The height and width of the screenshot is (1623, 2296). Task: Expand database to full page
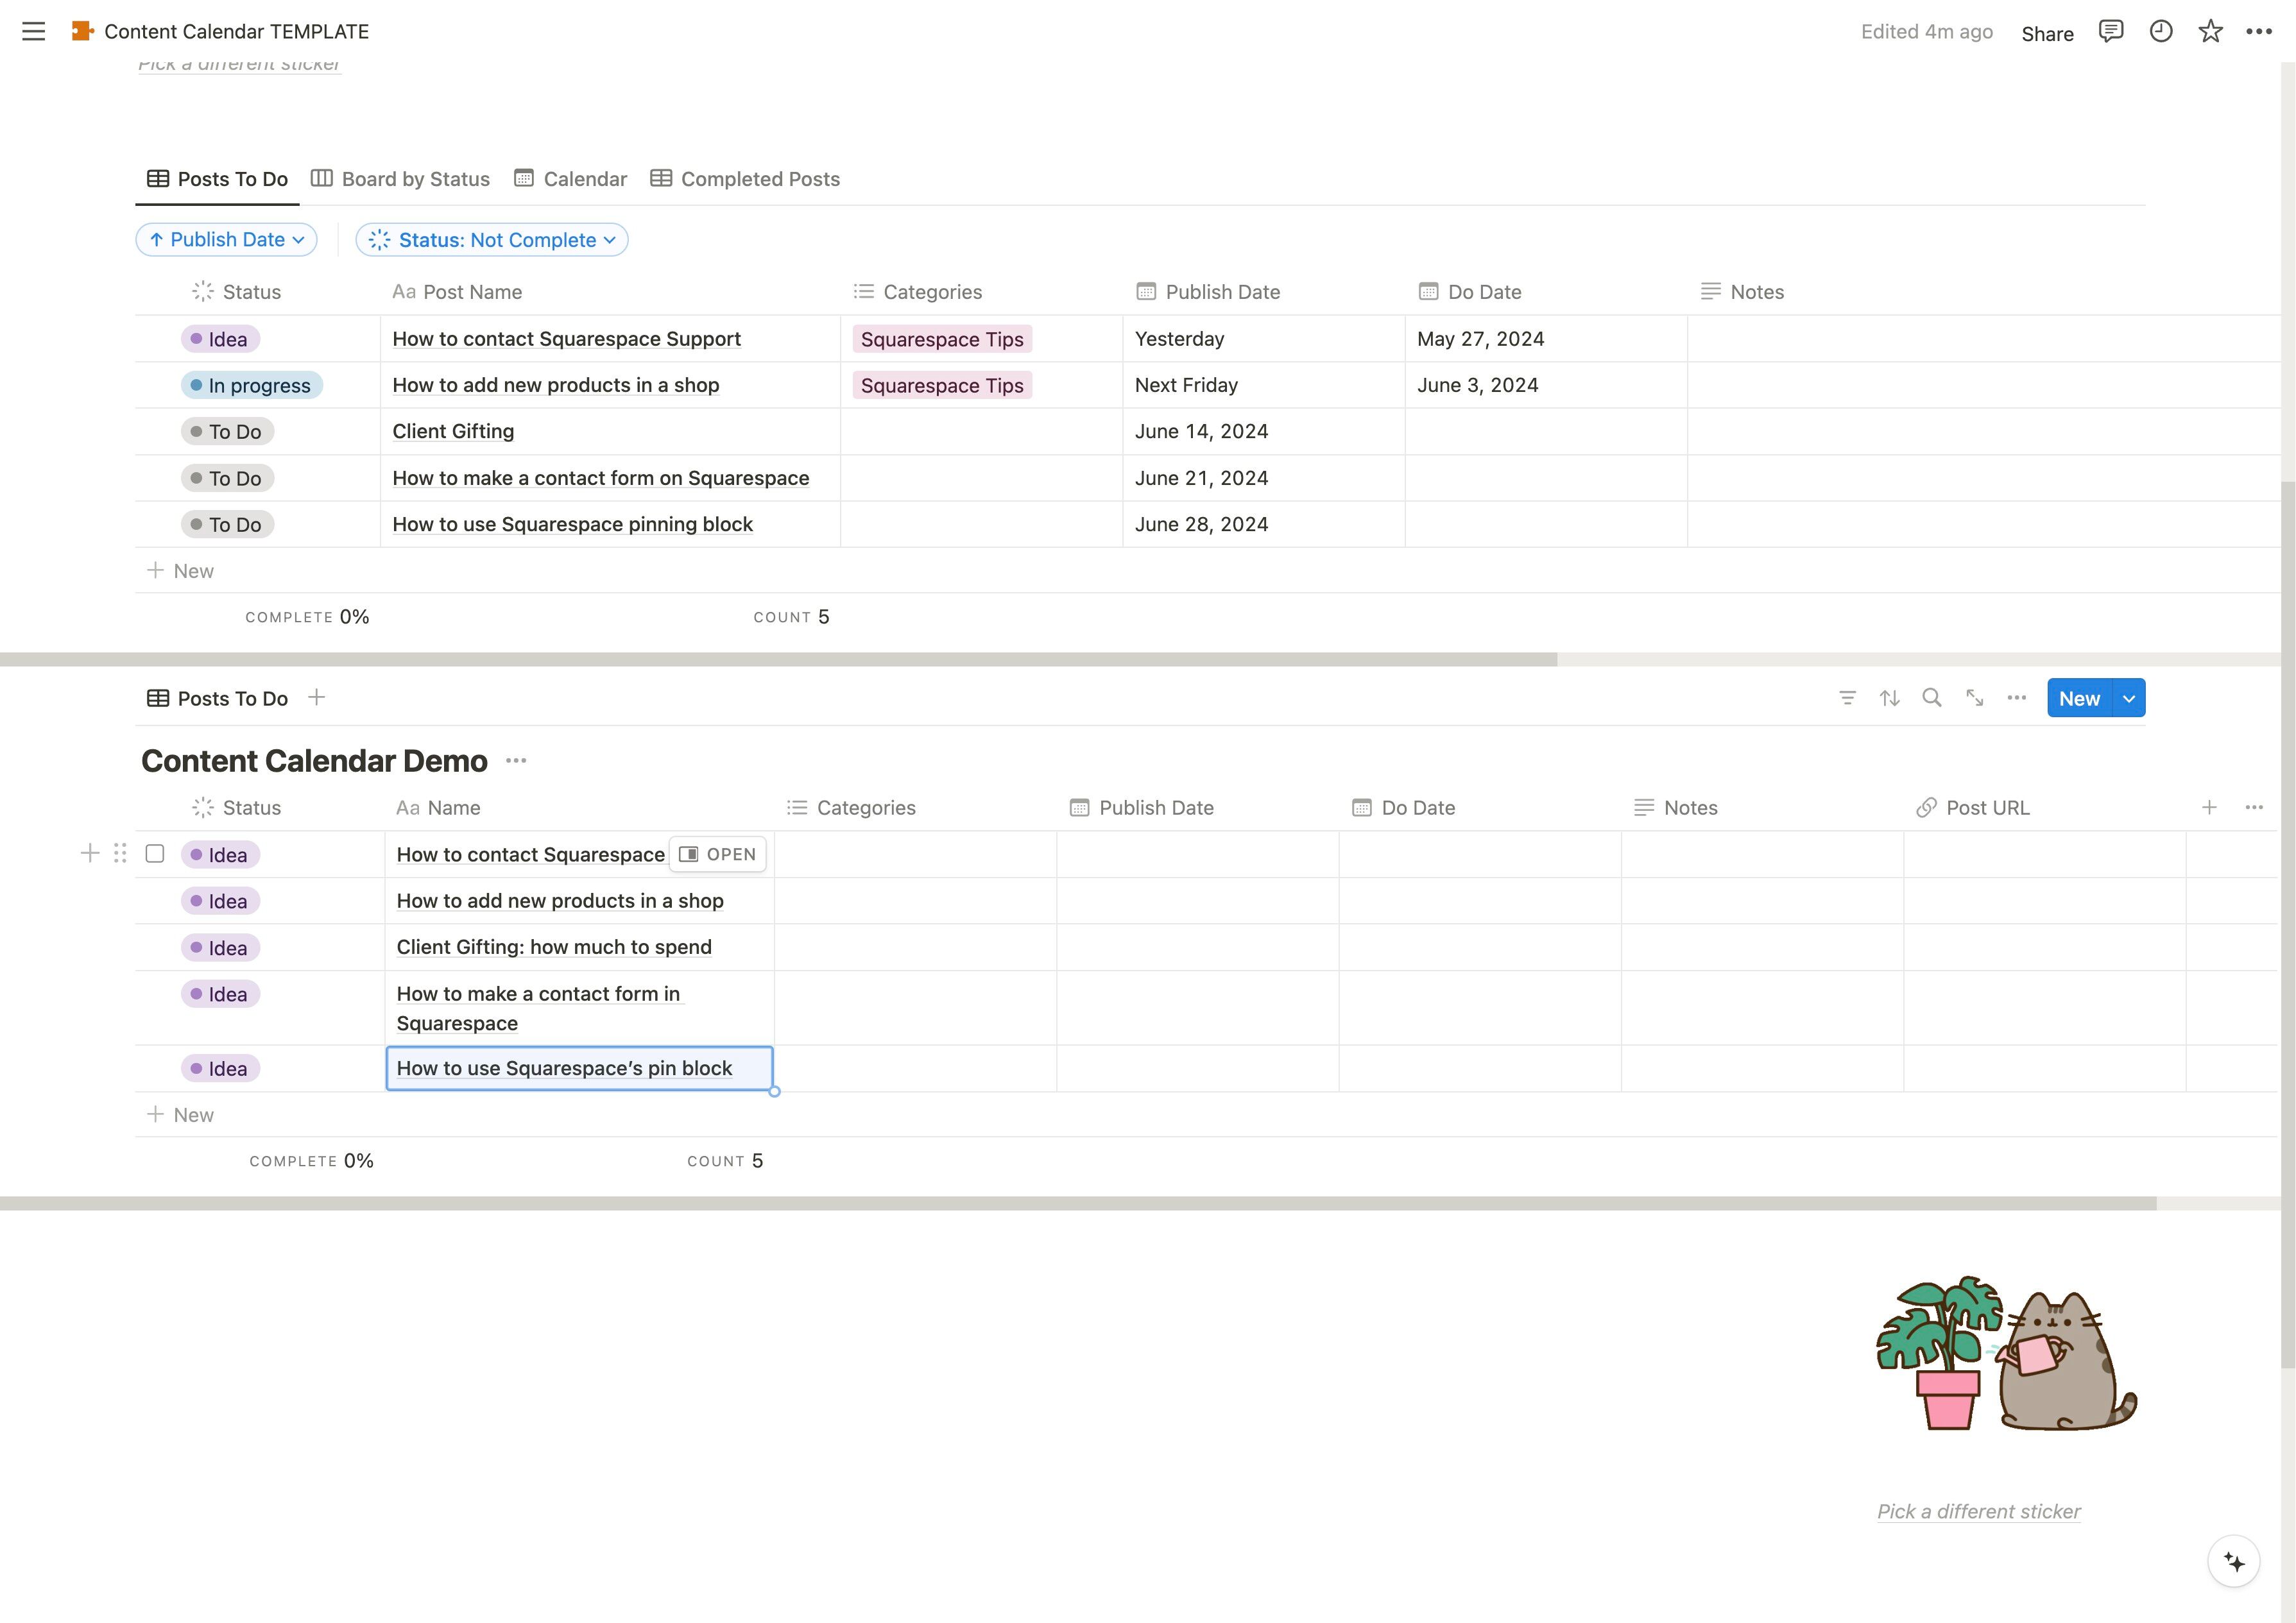coord(1974,698)
